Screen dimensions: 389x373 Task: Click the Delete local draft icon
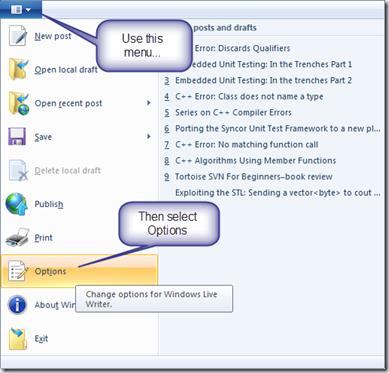click(x=18, y=171)
